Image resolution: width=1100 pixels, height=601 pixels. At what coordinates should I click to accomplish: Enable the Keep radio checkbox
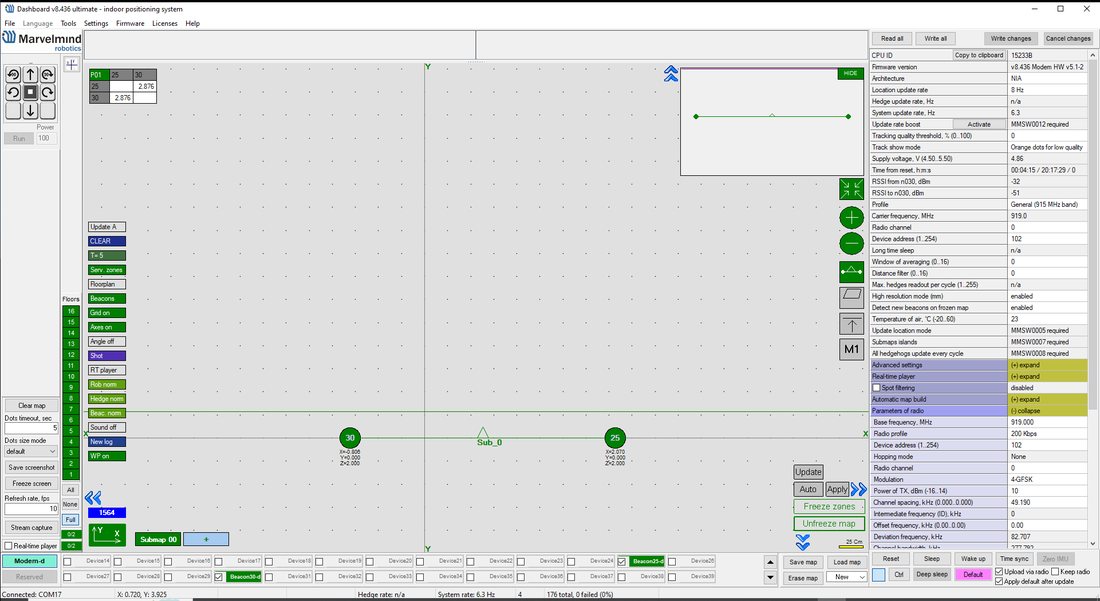1054,572
